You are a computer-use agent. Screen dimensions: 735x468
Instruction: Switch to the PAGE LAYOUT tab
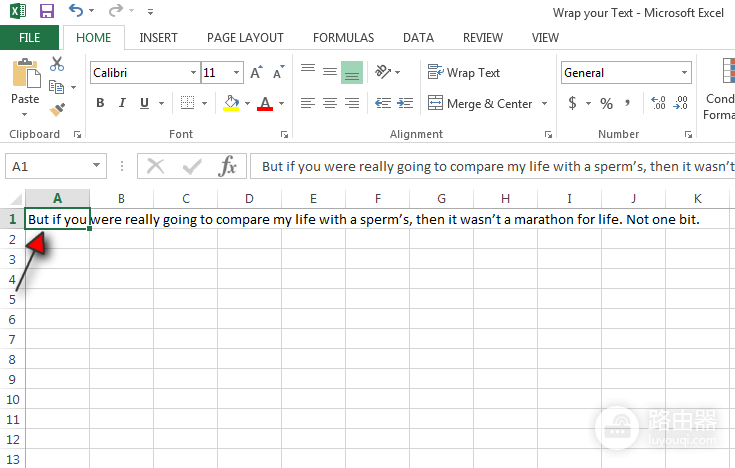[245, 38]
